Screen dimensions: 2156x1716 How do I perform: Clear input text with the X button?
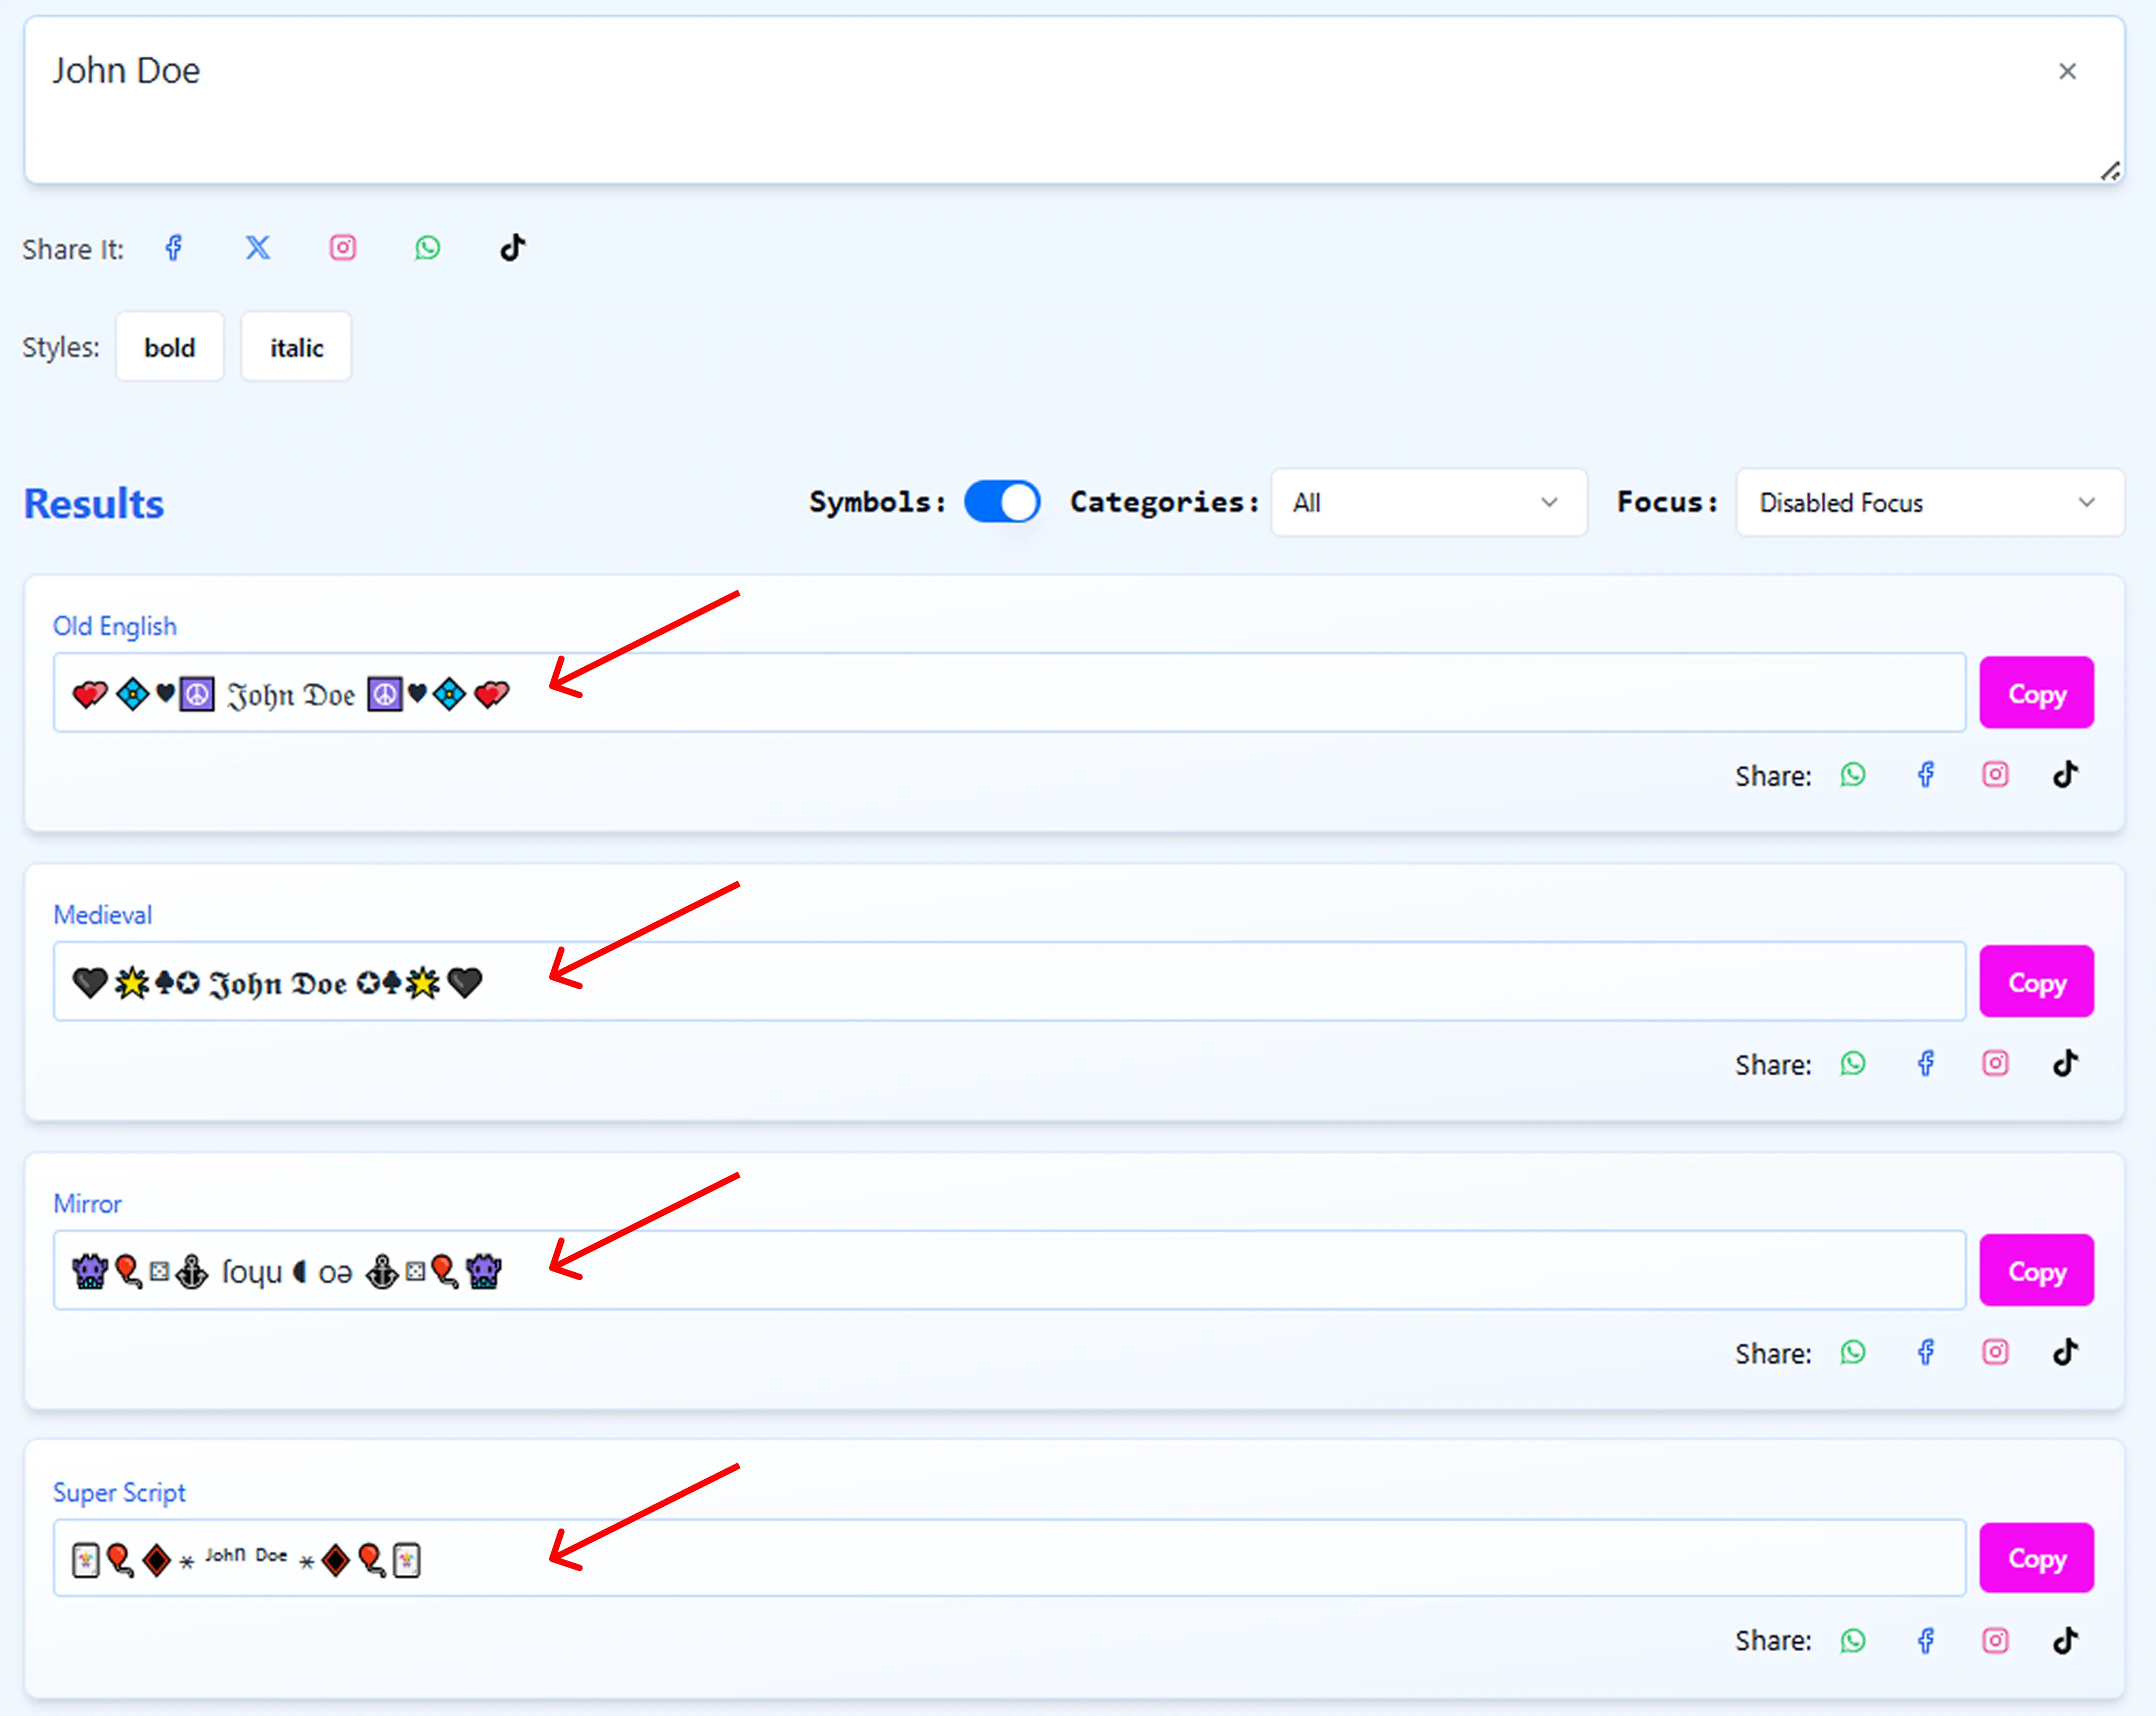tap(2068, 72)
